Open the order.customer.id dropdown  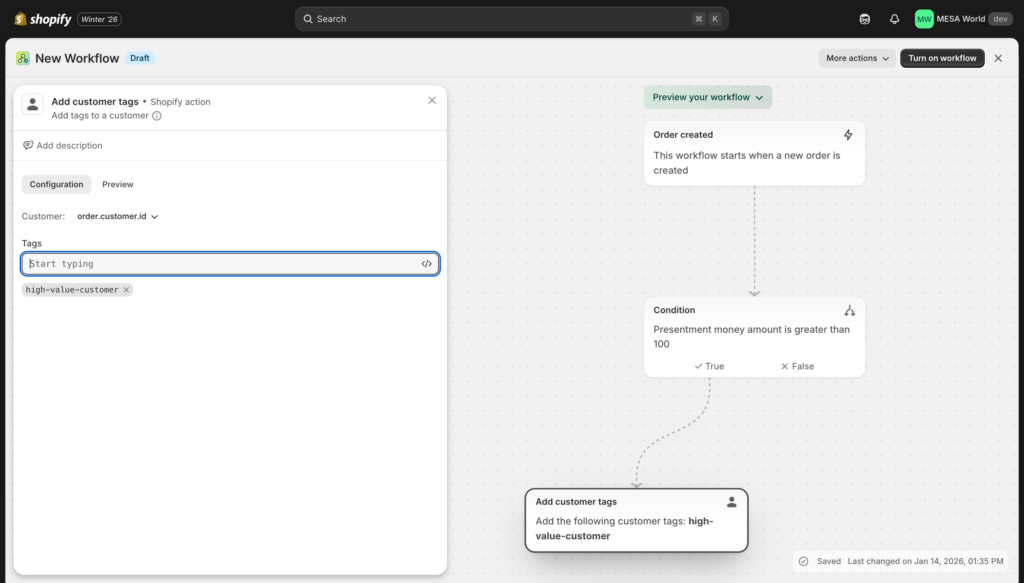click(x=117, y=216)
